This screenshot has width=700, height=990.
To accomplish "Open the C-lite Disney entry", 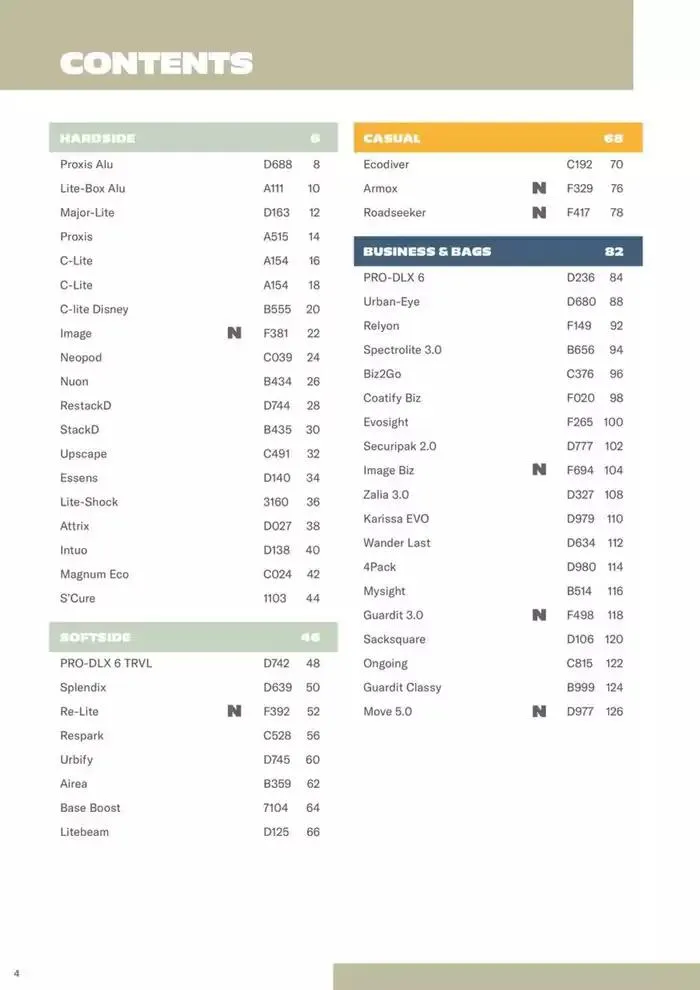I will [x=94, y=309].
